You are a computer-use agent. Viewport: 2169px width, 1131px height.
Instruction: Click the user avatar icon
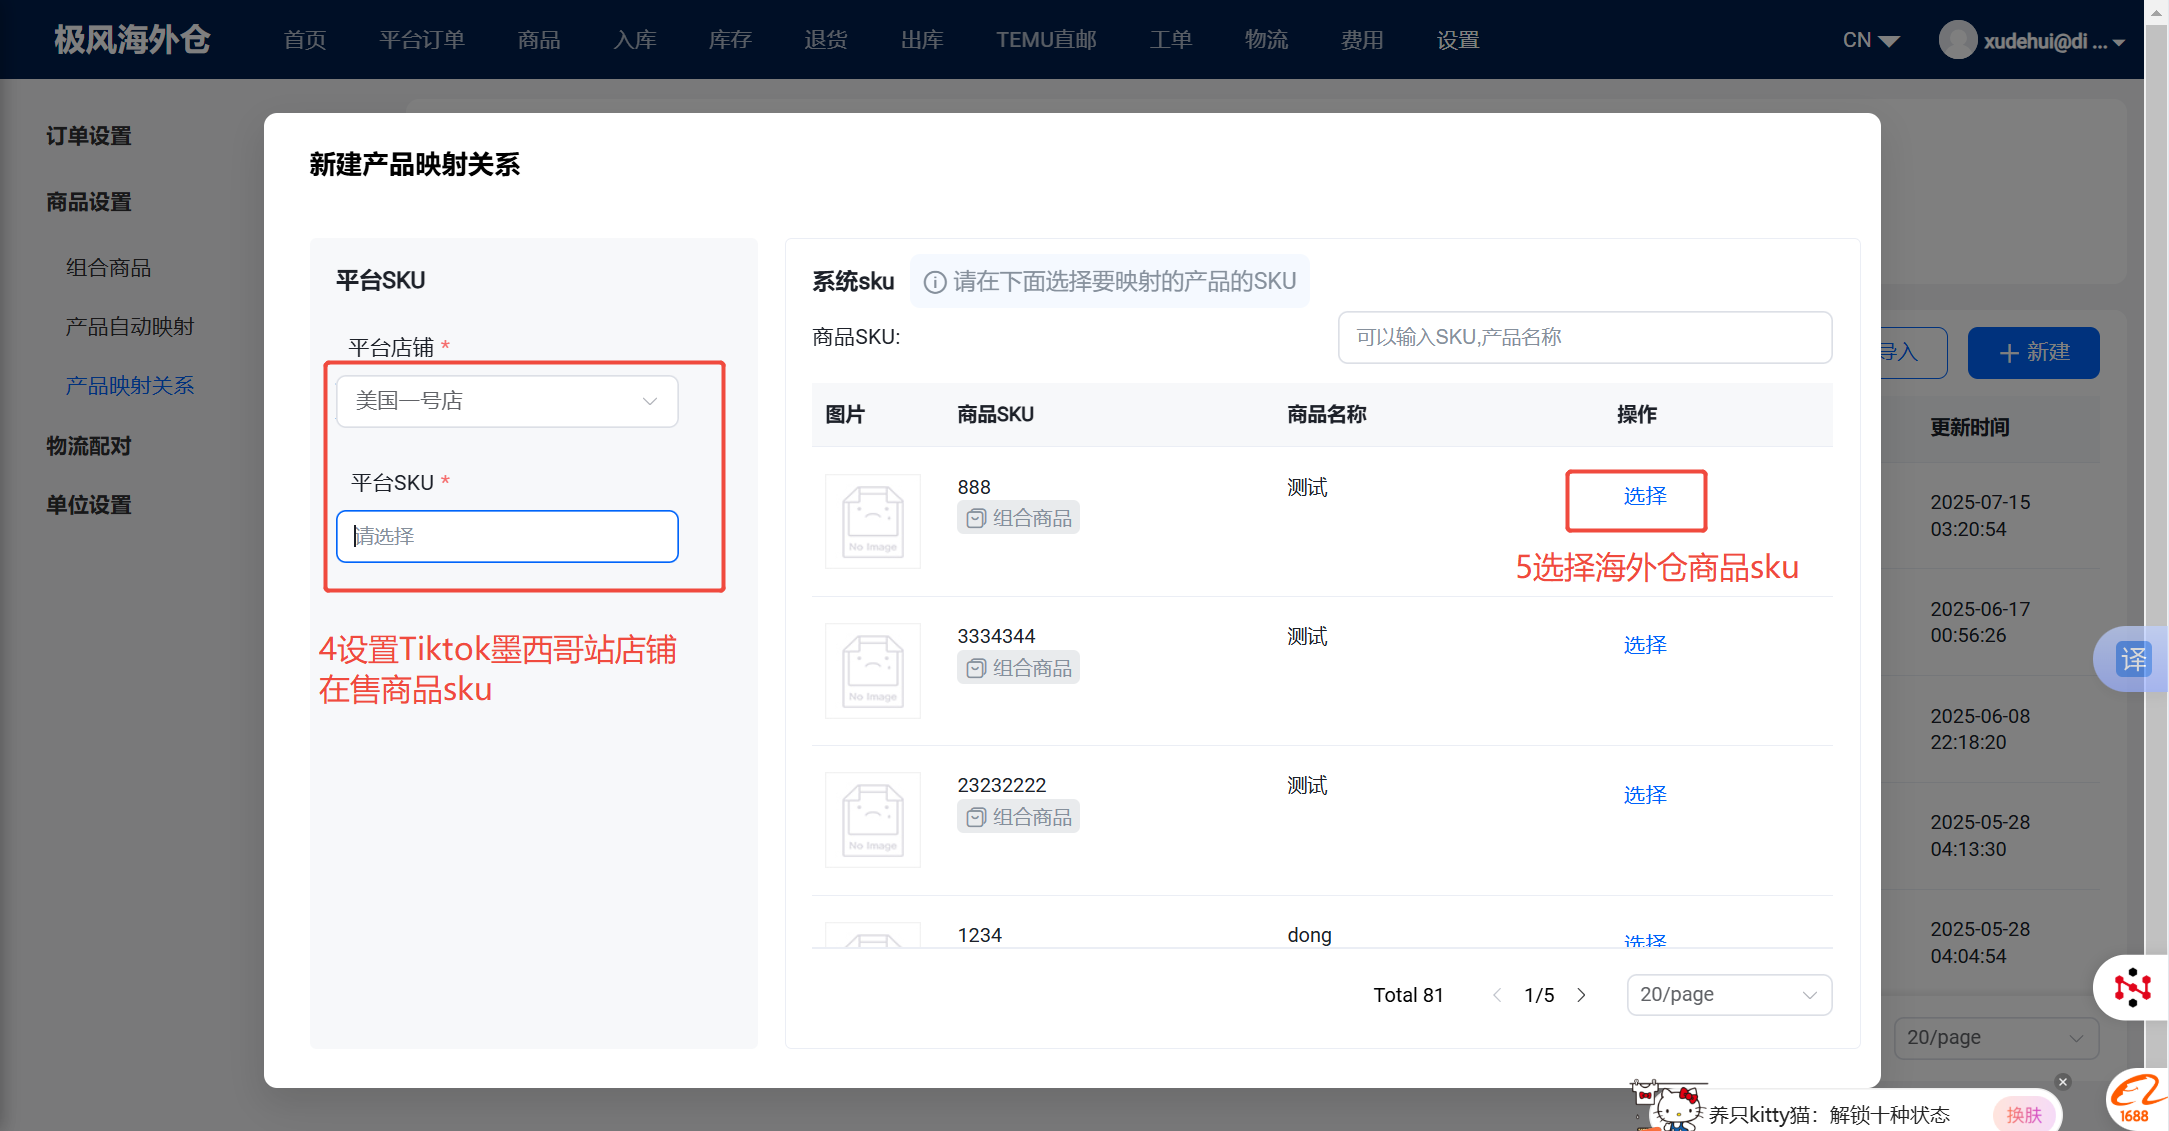pos(1957,40)
